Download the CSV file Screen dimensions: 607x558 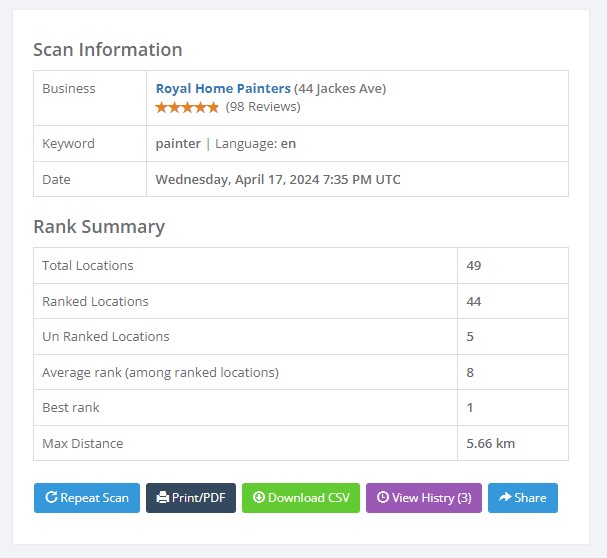coord(300,498)
